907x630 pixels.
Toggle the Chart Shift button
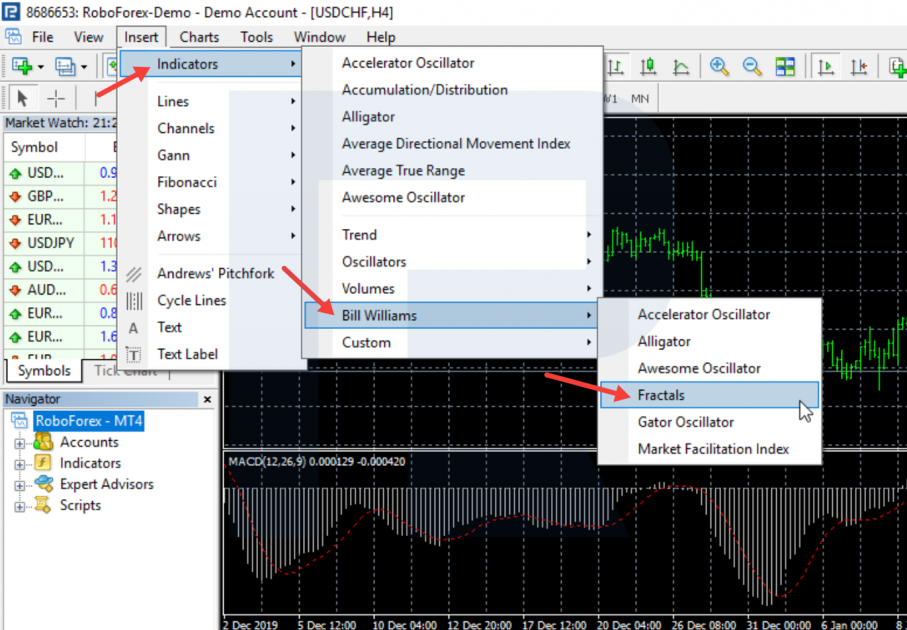click(859, 67)
